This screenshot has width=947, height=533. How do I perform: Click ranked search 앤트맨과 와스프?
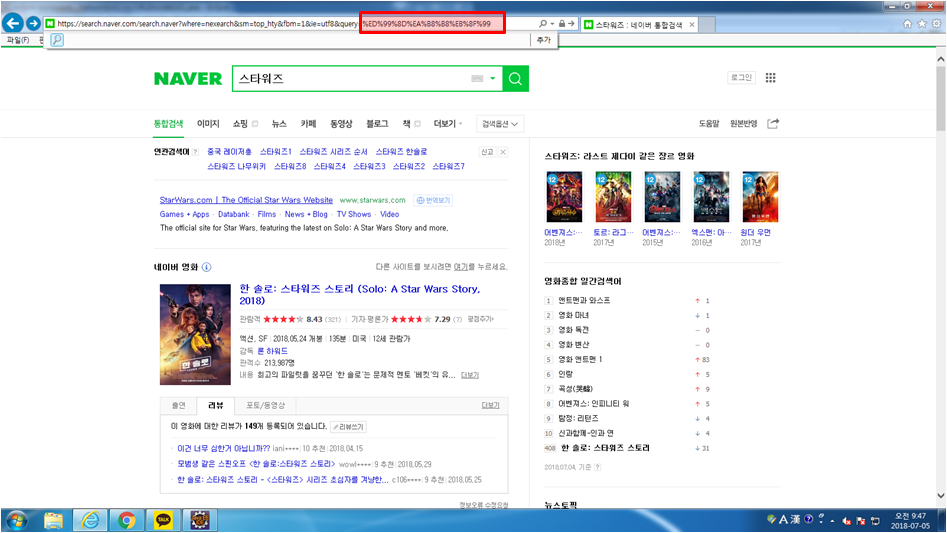click(x=584, y=301)
